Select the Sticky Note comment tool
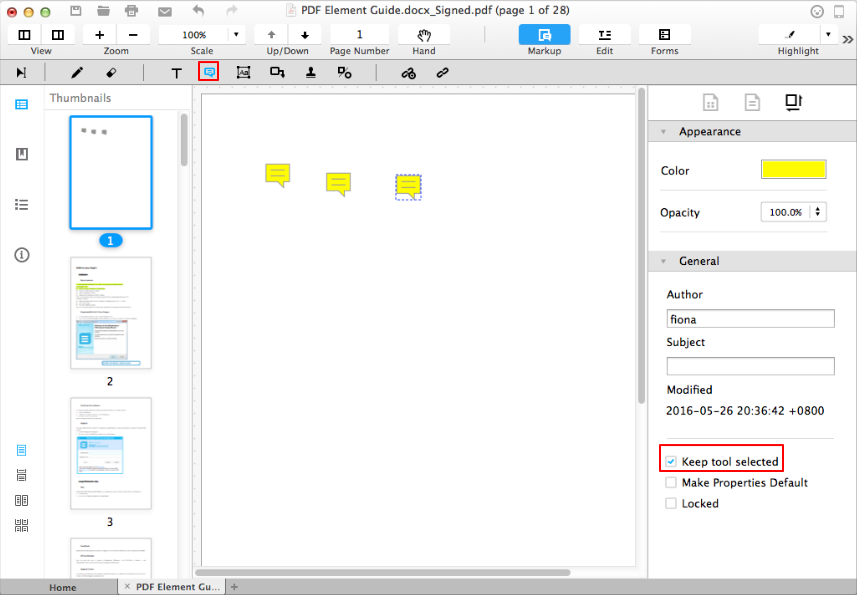The height and width of the screenshot is (595, 857). [207, 72]
